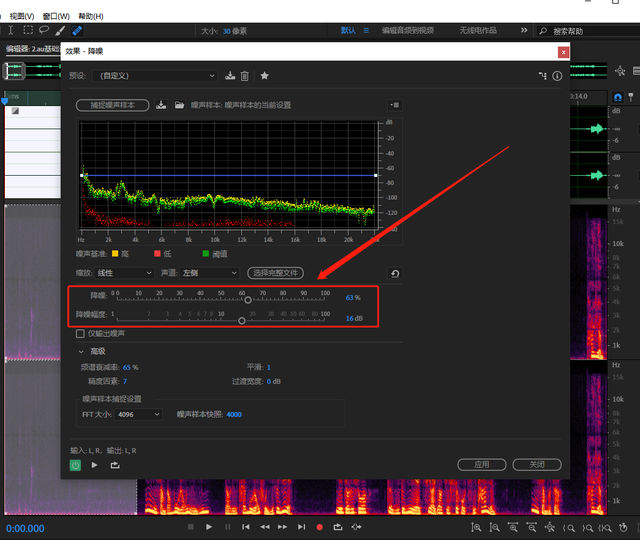Click the 应用 apply button
The width and height of the screenshot is (640, 540).
point(482,464)
